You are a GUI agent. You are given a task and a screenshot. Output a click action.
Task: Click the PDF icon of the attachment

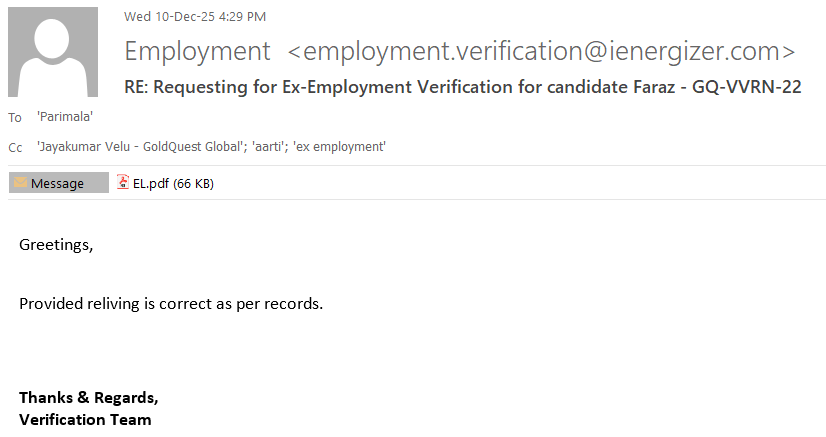pos(123,183)
